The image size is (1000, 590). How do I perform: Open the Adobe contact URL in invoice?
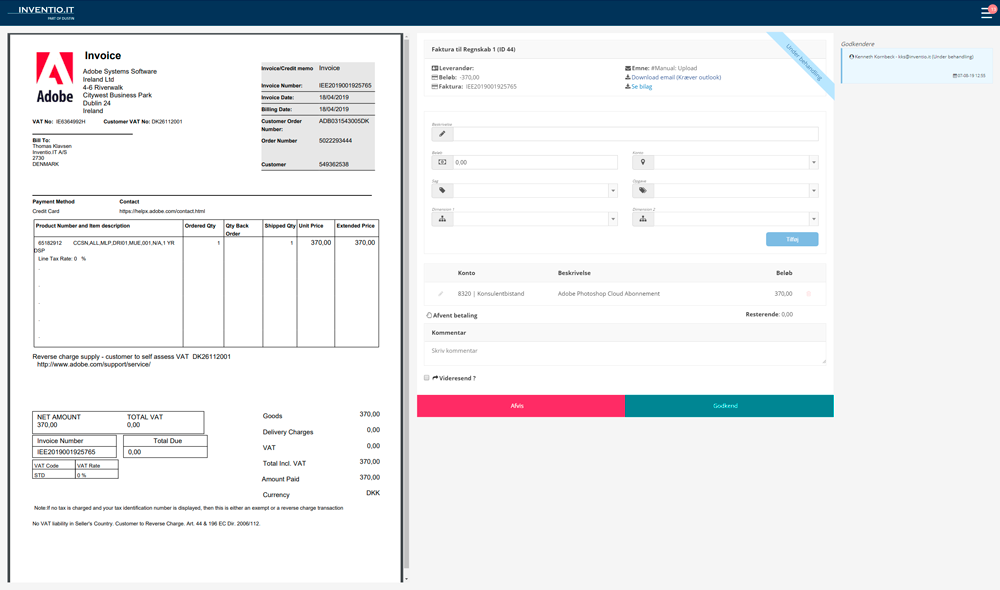point(162,211)
